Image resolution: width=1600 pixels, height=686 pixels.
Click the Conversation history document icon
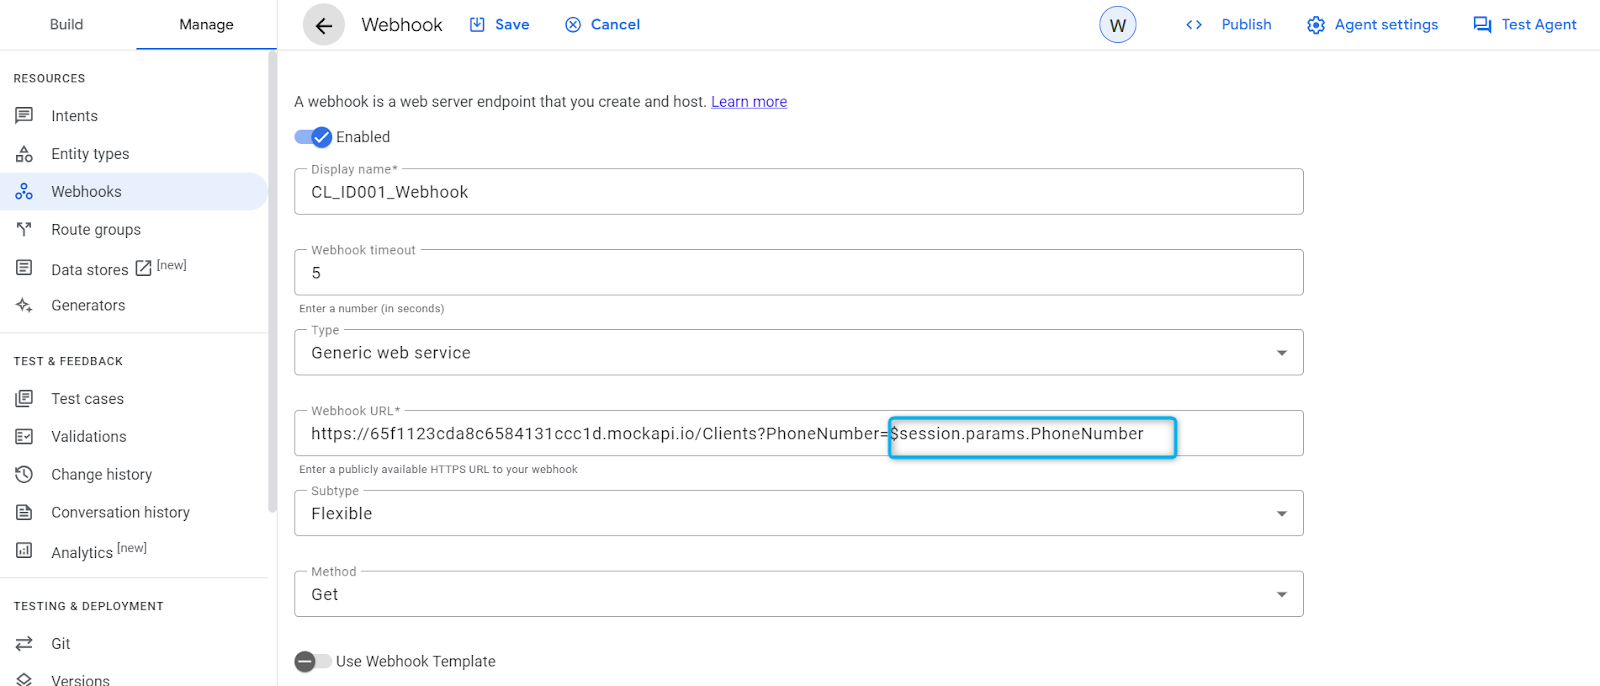coord(24,513)
